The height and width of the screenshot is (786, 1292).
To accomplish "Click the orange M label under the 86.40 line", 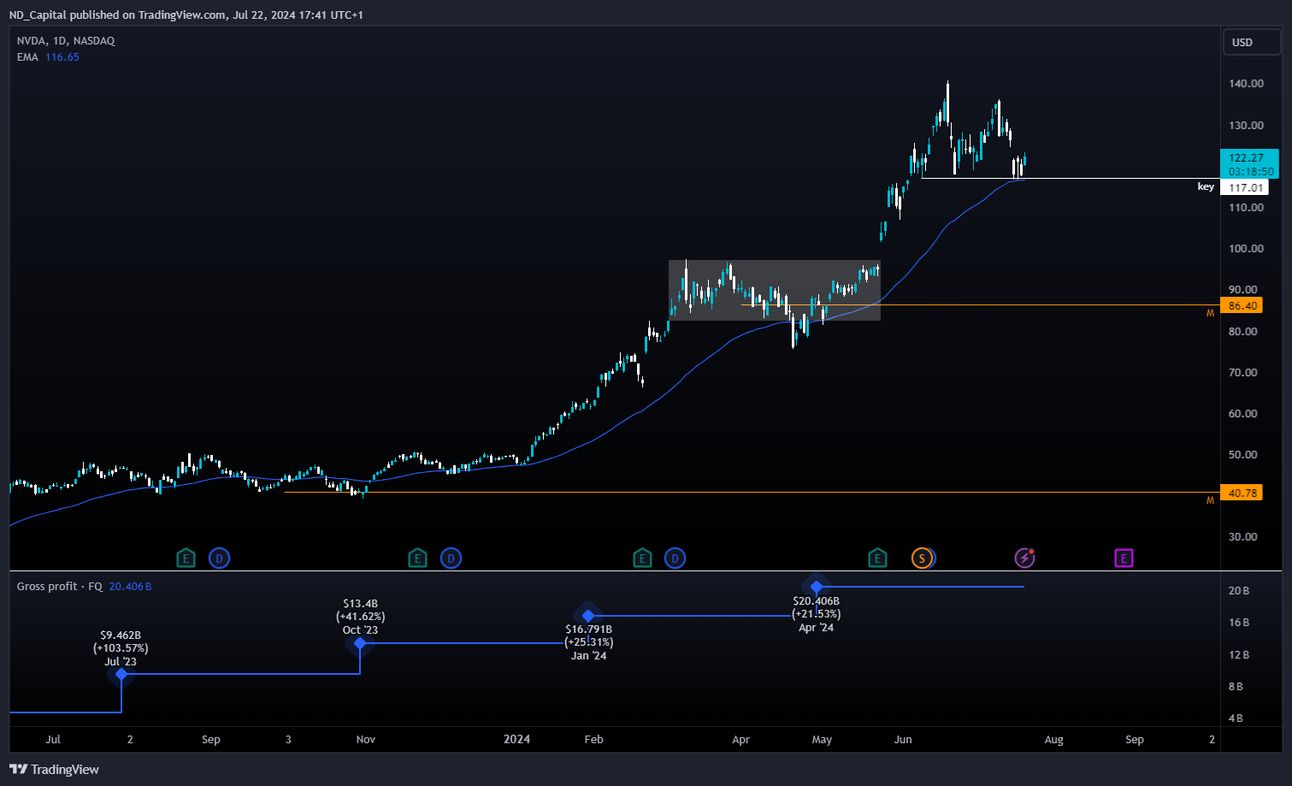I will coord(1210,314).
